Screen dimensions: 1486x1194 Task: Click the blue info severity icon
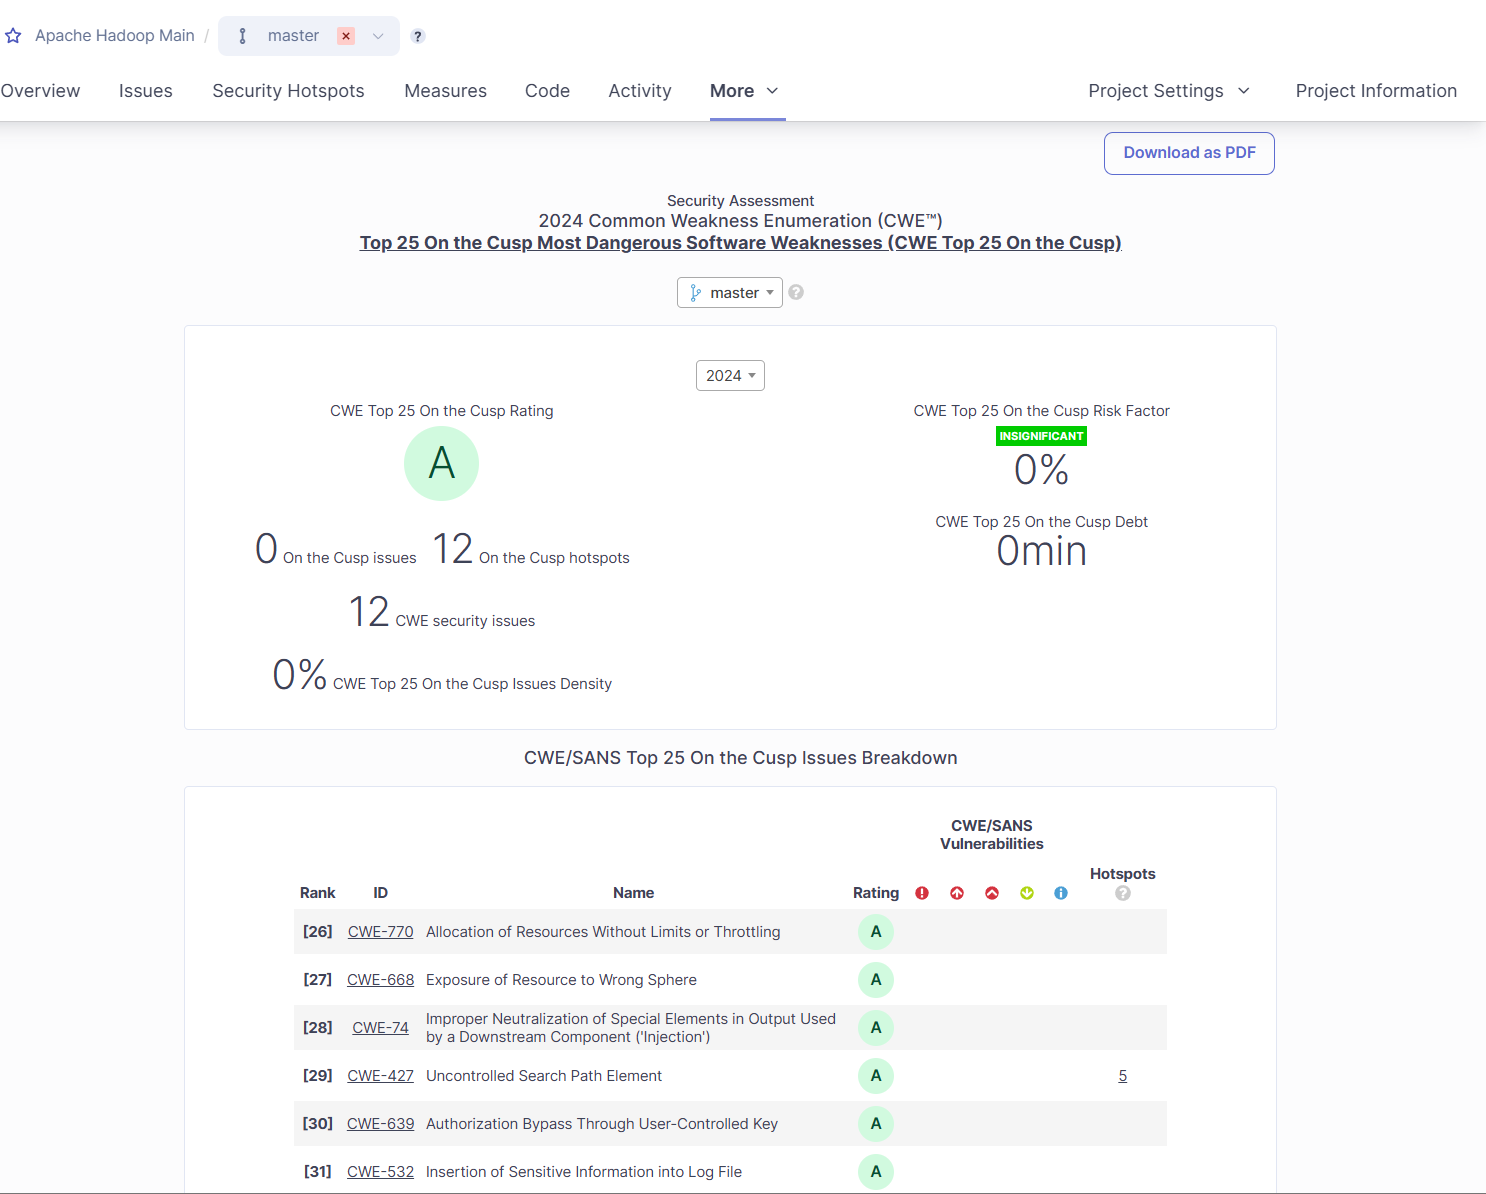(x=1061, y=893)
